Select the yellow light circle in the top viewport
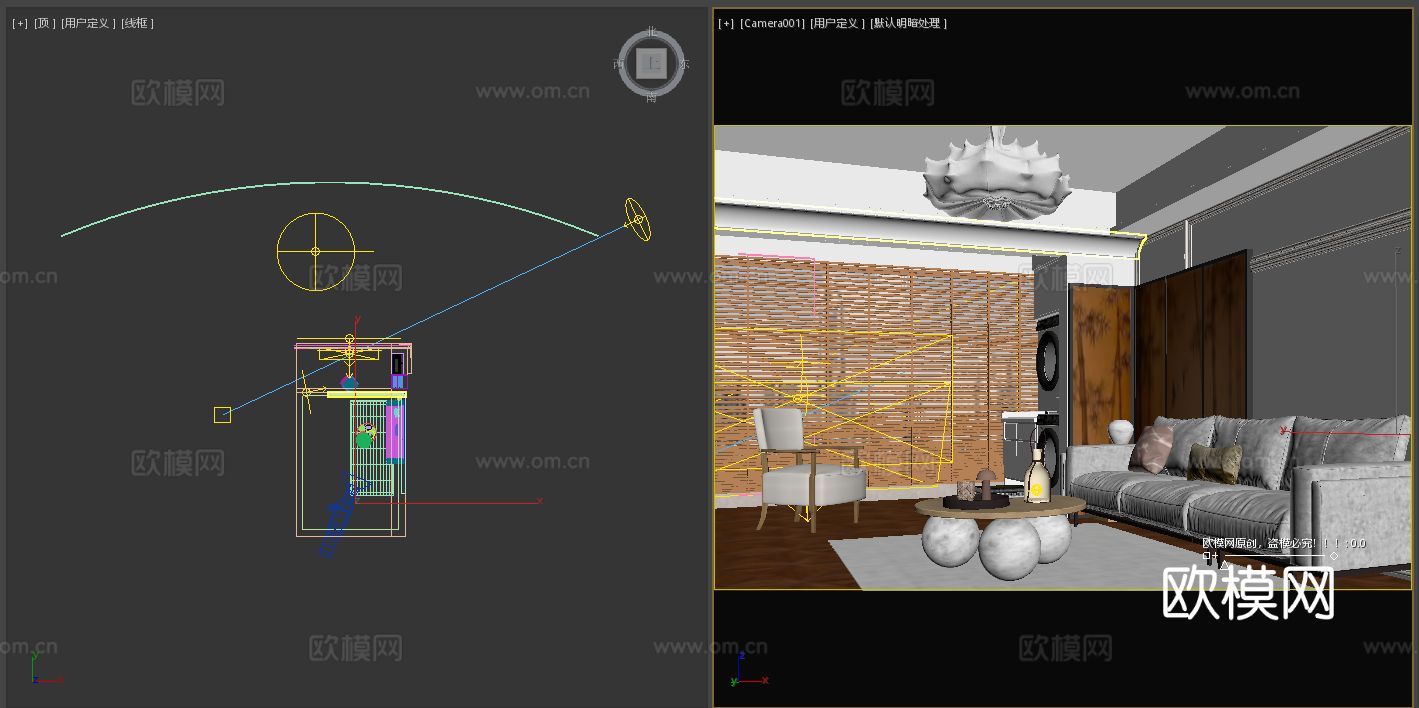The image size is (1419, 708). coord(317,251)
